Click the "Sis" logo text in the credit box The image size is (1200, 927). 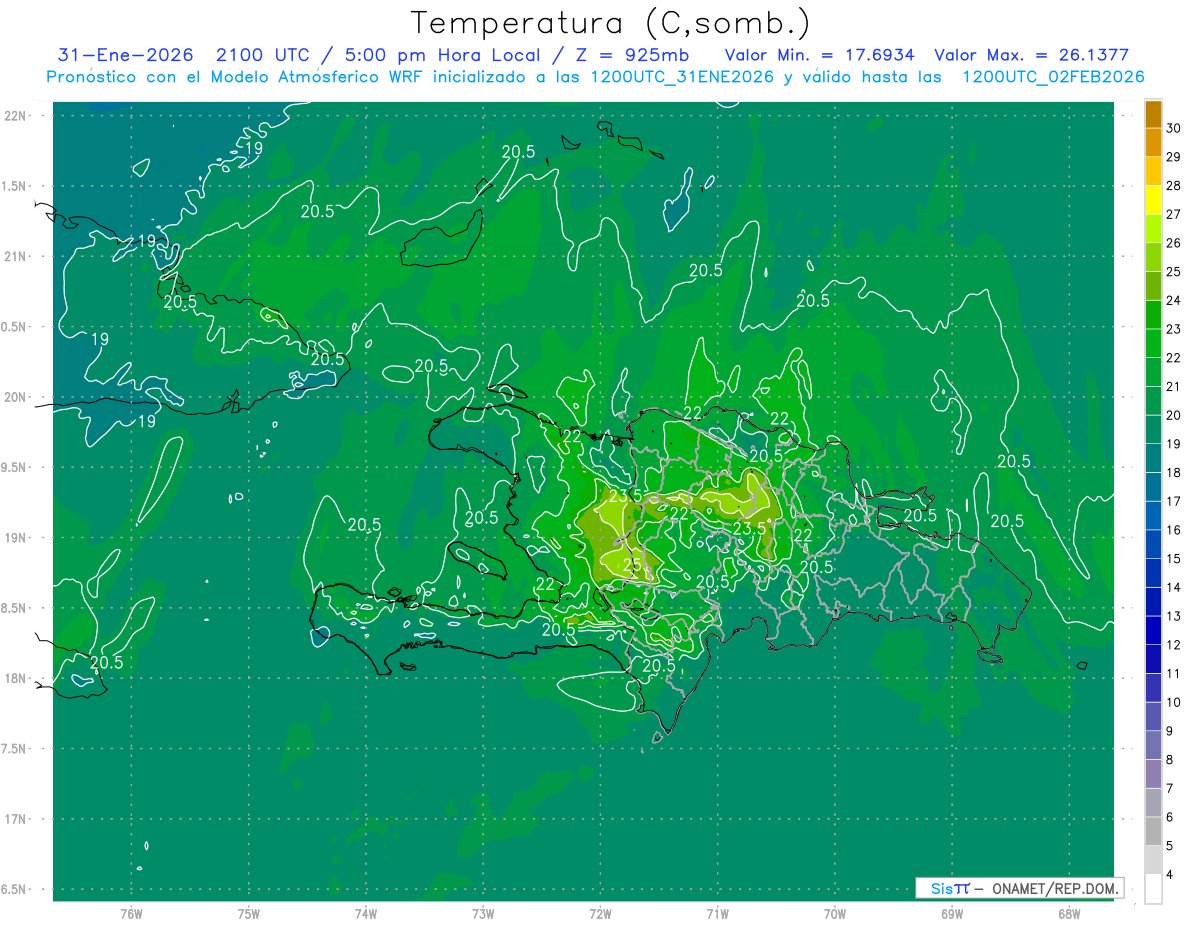tap(942, 888)
